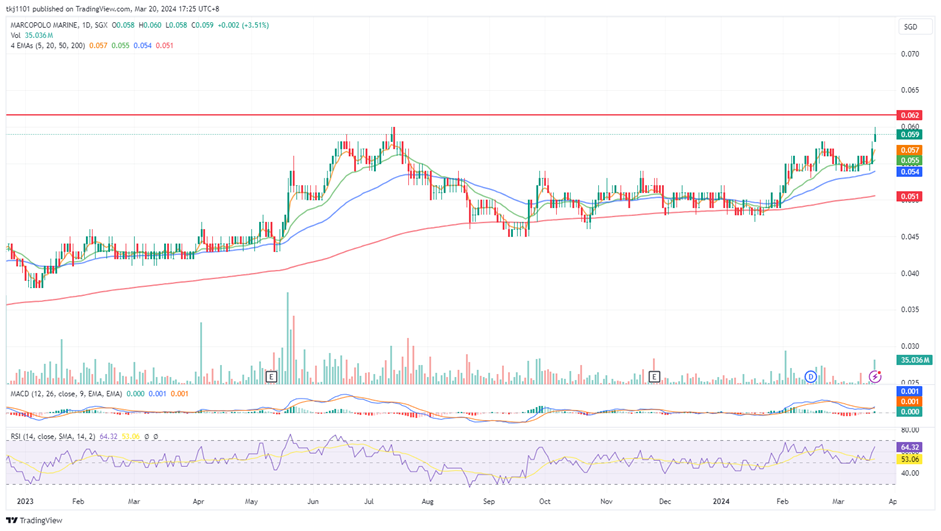Click the purple 64.32 RSI label

[910, 448]
